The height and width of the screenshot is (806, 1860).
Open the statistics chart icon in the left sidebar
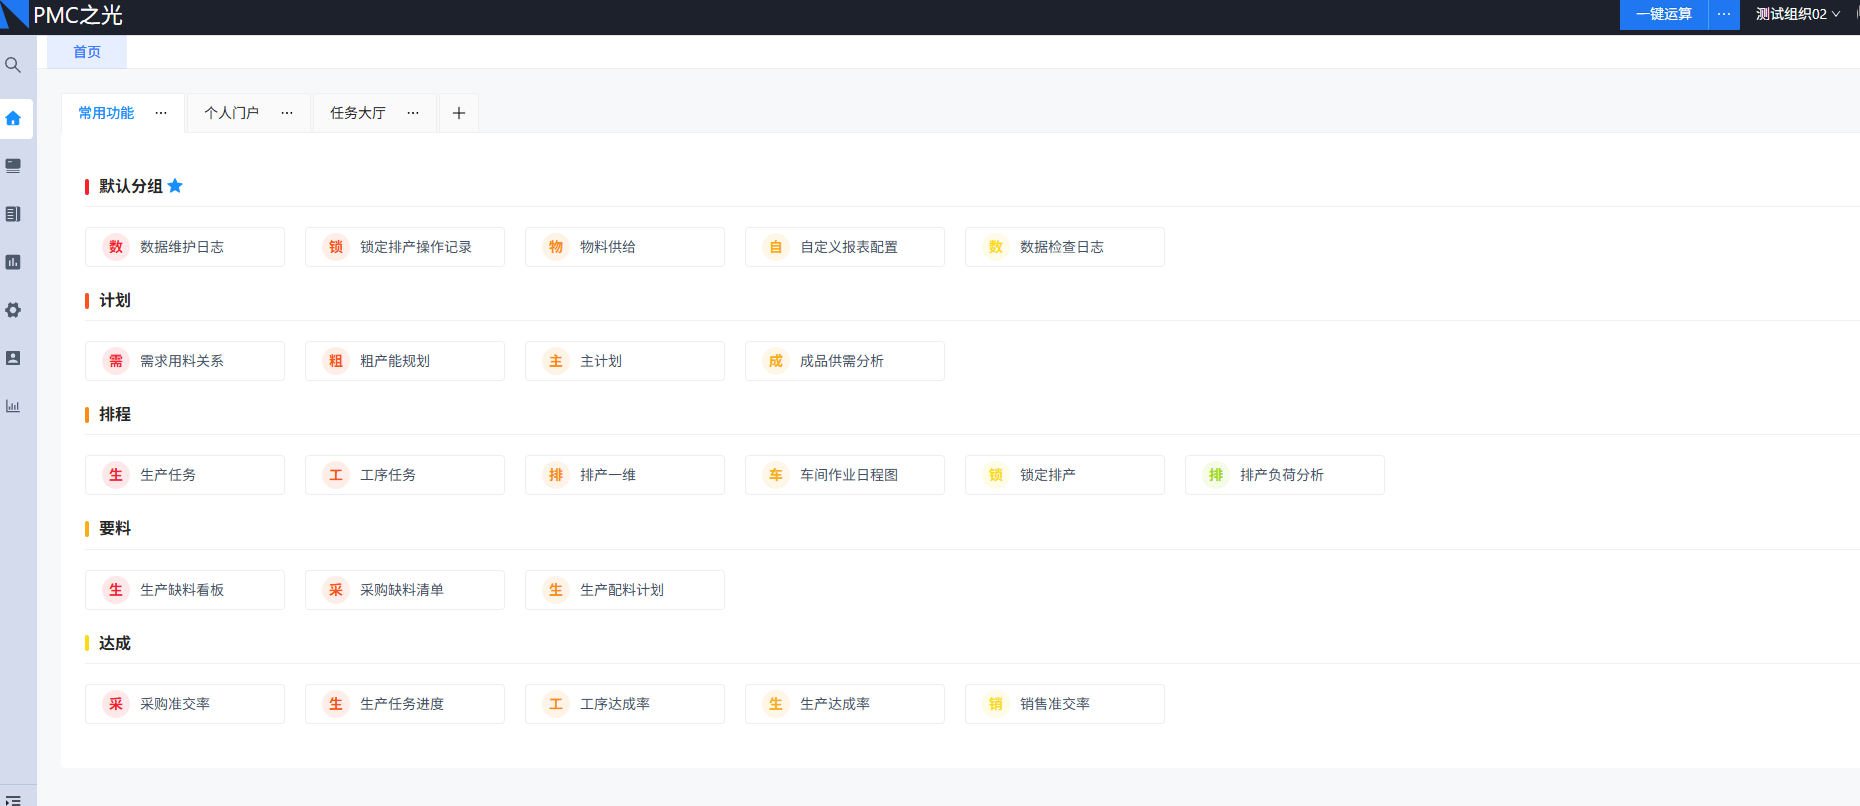coord(13,406)
